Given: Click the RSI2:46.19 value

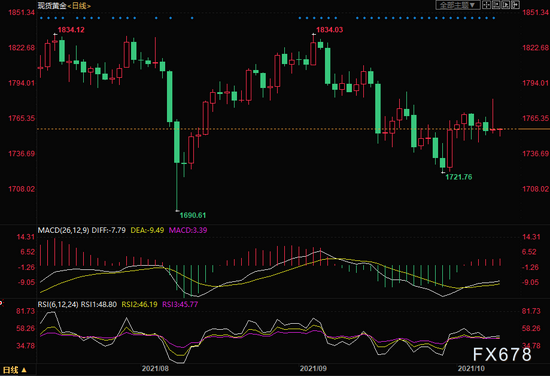Looking at the screenshot, I should 139,304.
